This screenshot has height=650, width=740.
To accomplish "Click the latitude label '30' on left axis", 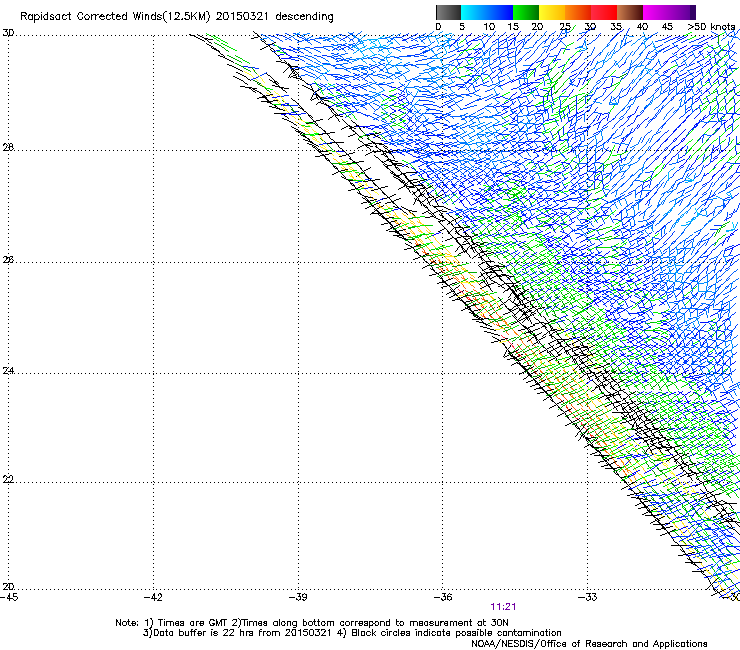I will 8,33.
